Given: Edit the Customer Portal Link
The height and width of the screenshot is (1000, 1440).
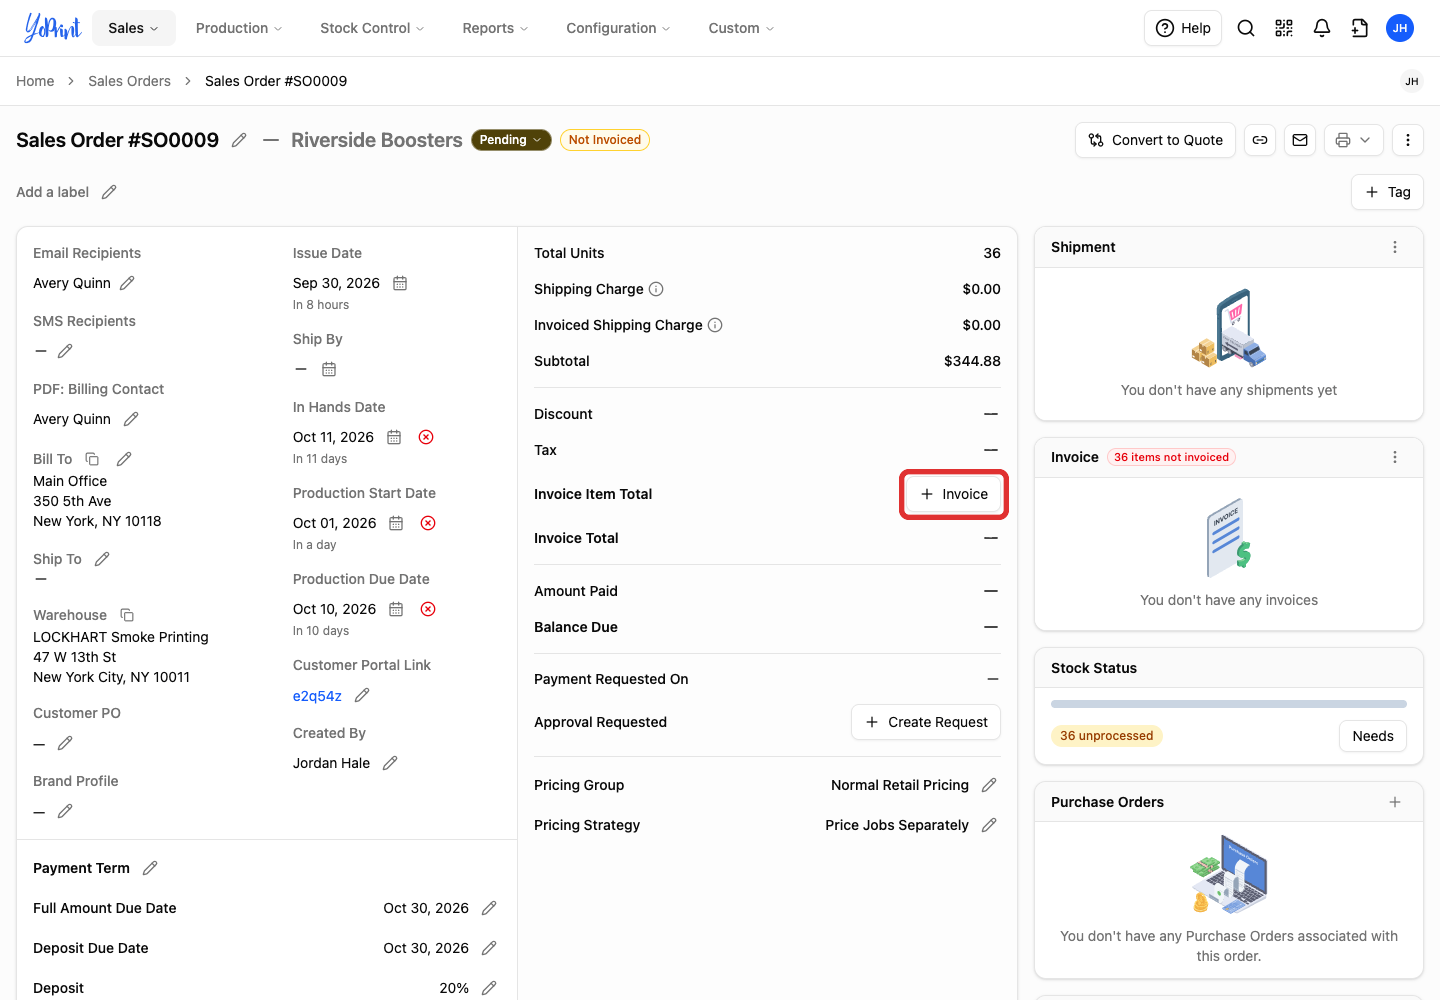Looking at the screenshot, I should tap(362, 695).
